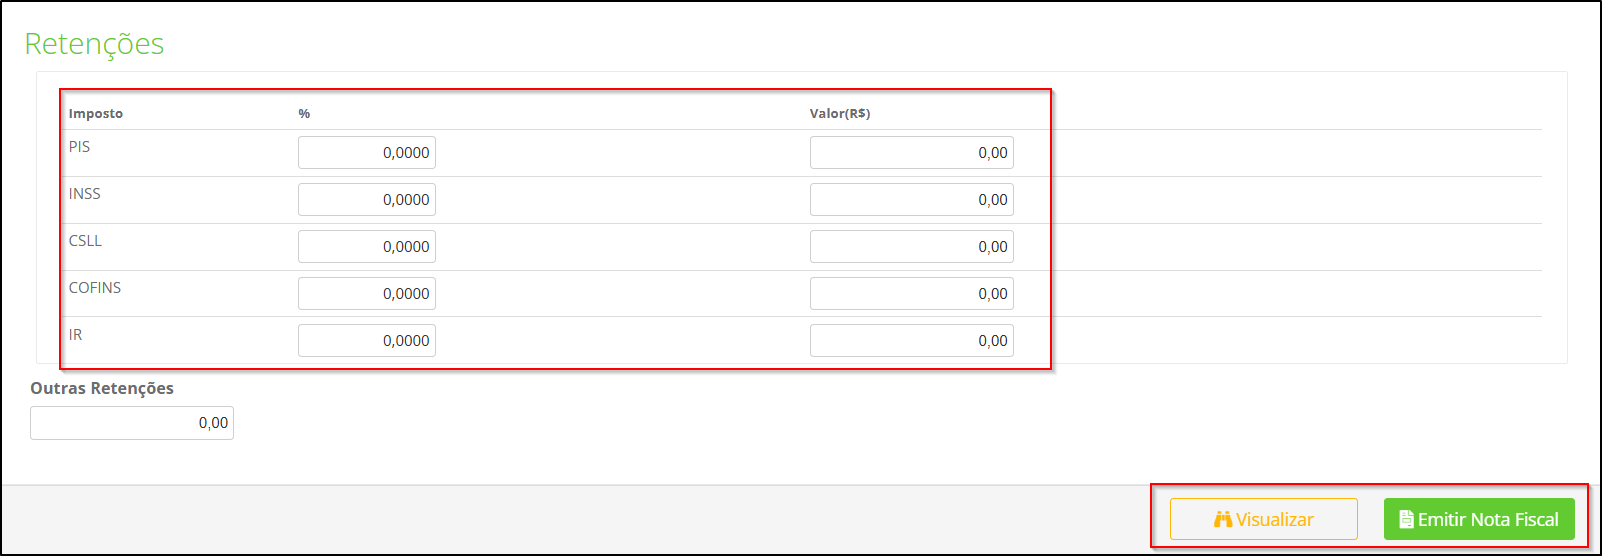
Task: Click the IR Valor(R$) field
Action: pos(911,341)
